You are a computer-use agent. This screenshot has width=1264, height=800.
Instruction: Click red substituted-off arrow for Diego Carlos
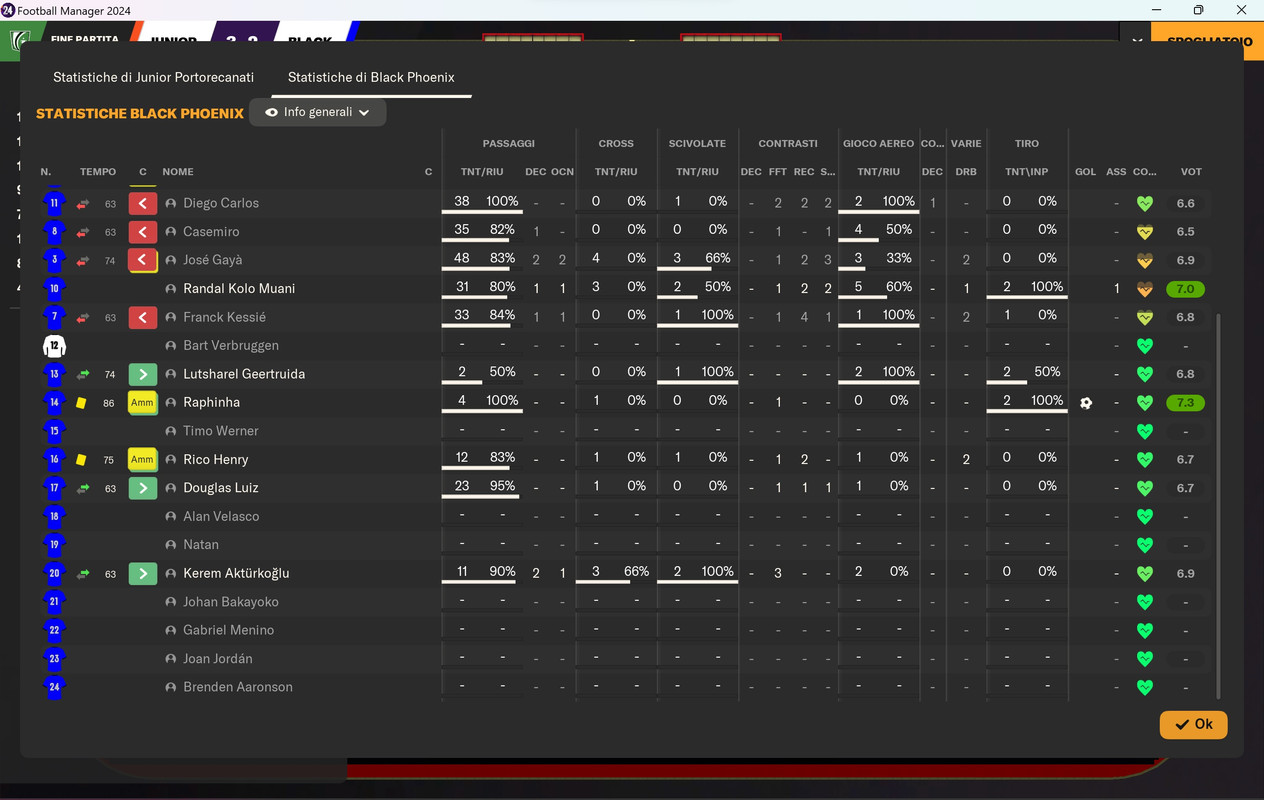pyautogui.click(x=143, y=203)
